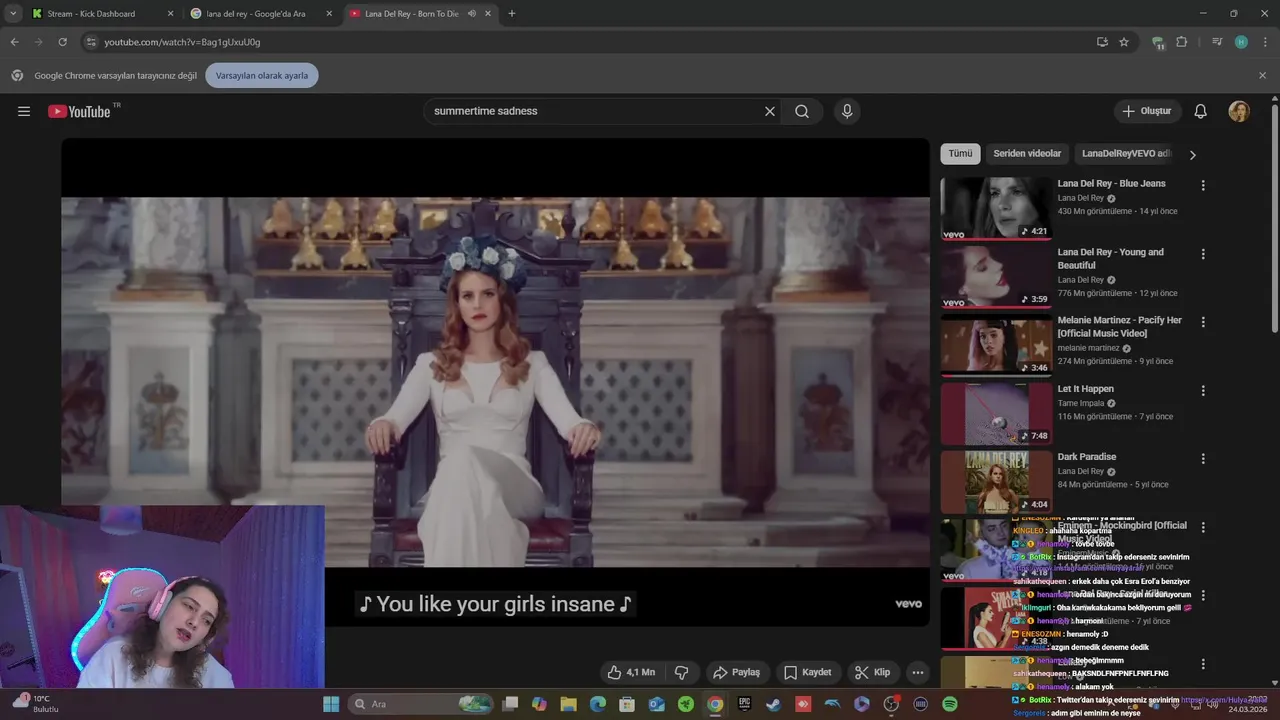Open the Oluştur create menu
The width and height of the screenshot is (1280, 720).
click(x=1147, y=111)
